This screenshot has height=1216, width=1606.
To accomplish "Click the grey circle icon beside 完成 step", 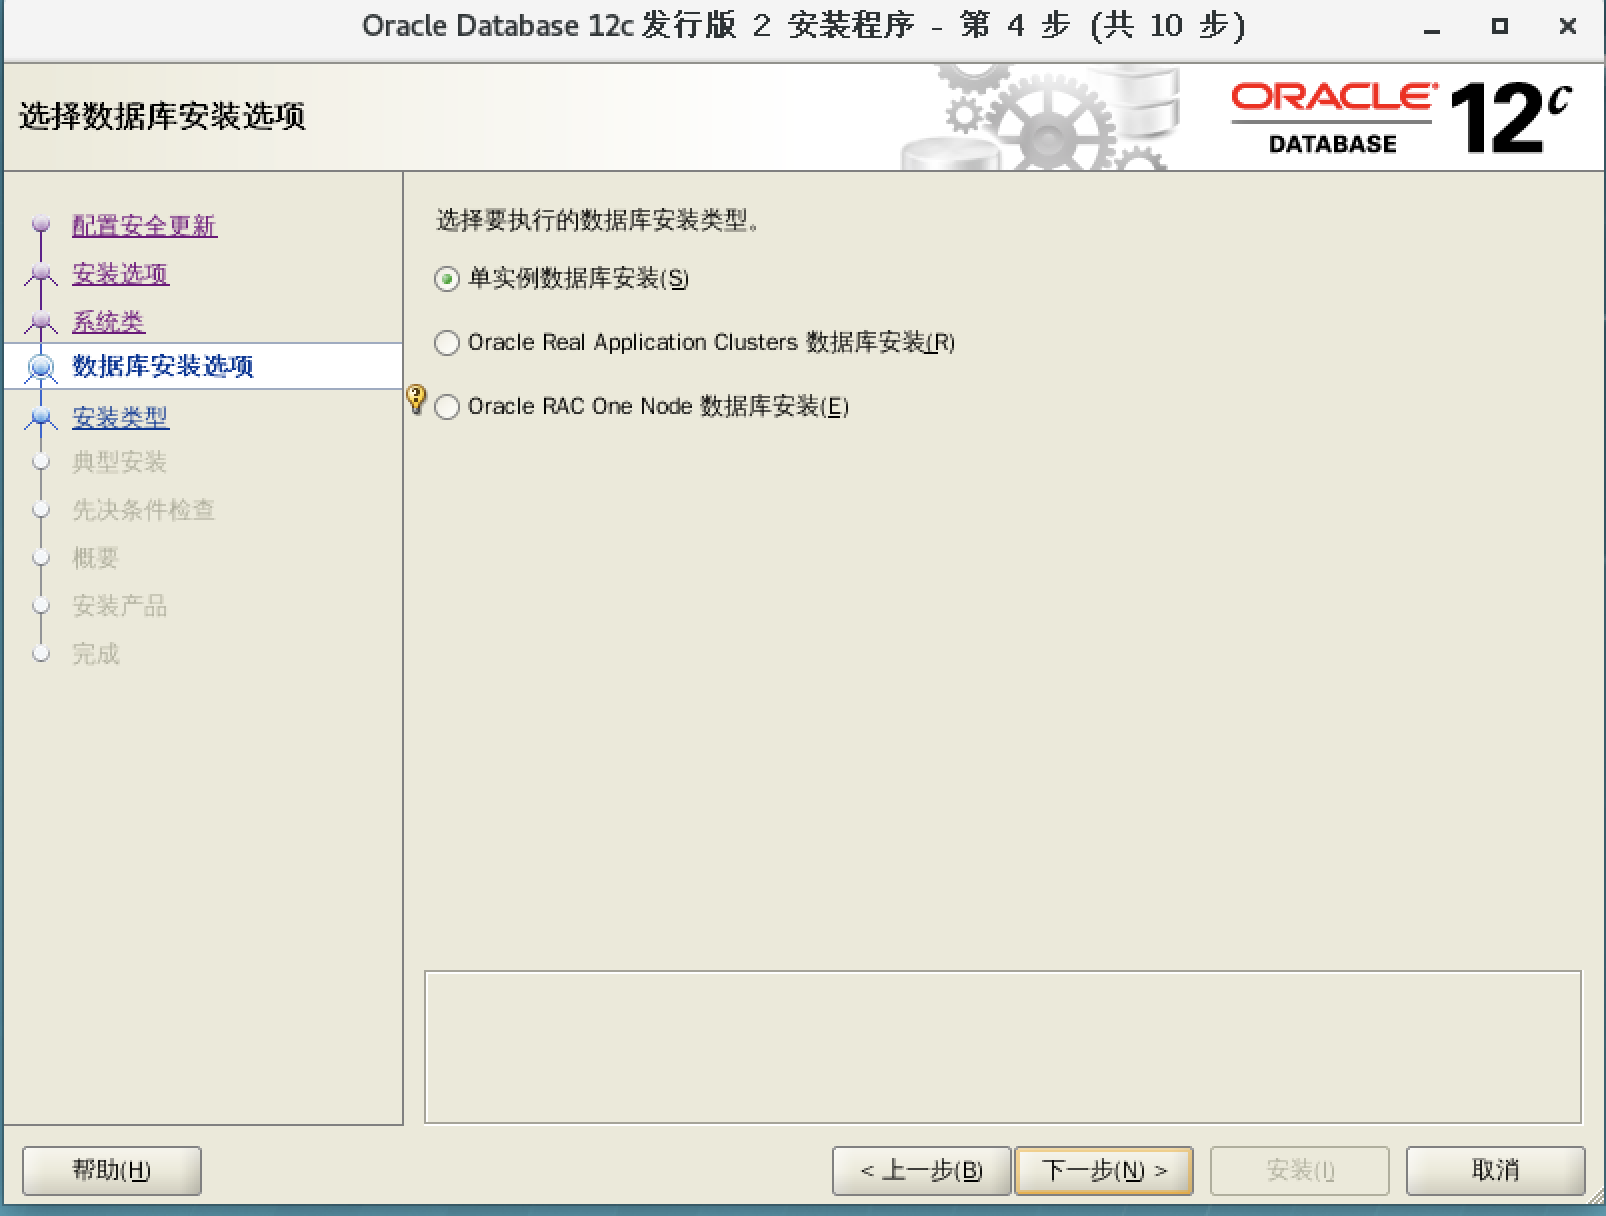I will (x=41, y=654).
